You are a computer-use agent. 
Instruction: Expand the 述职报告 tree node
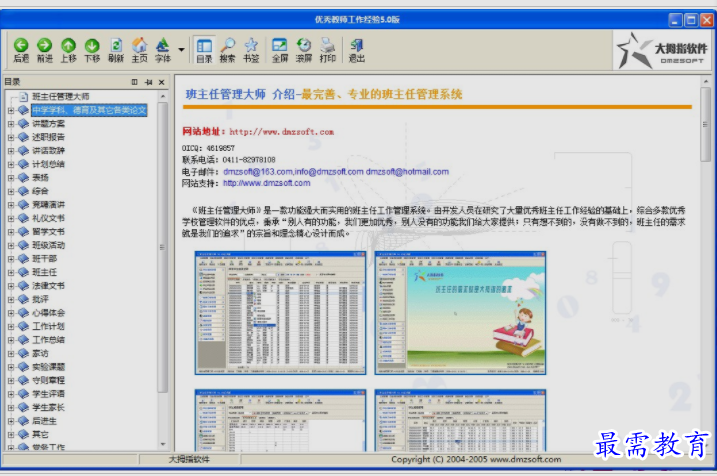point(11,137)
